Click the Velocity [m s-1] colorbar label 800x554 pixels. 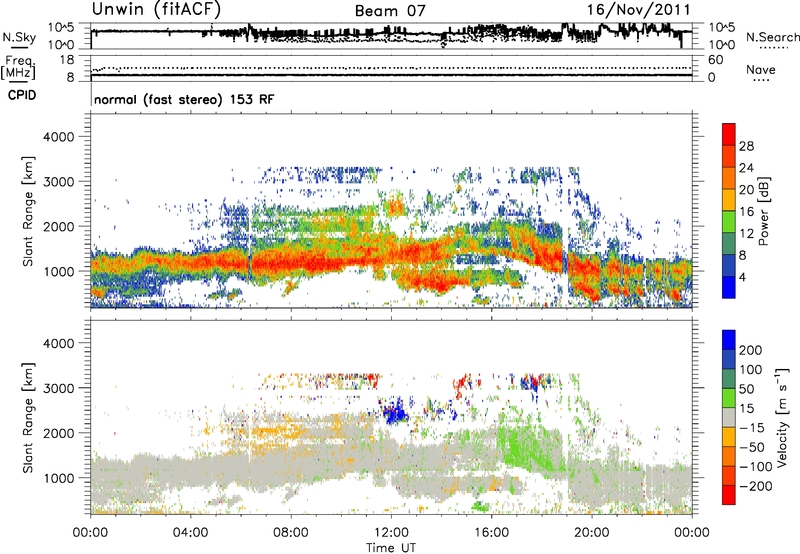point(782,417)
